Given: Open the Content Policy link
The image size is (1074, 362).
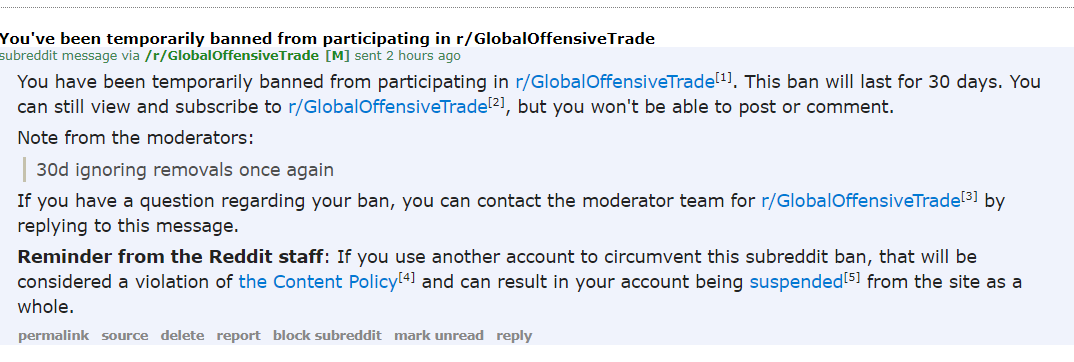Looking at the screenshot, I should 318,281.
